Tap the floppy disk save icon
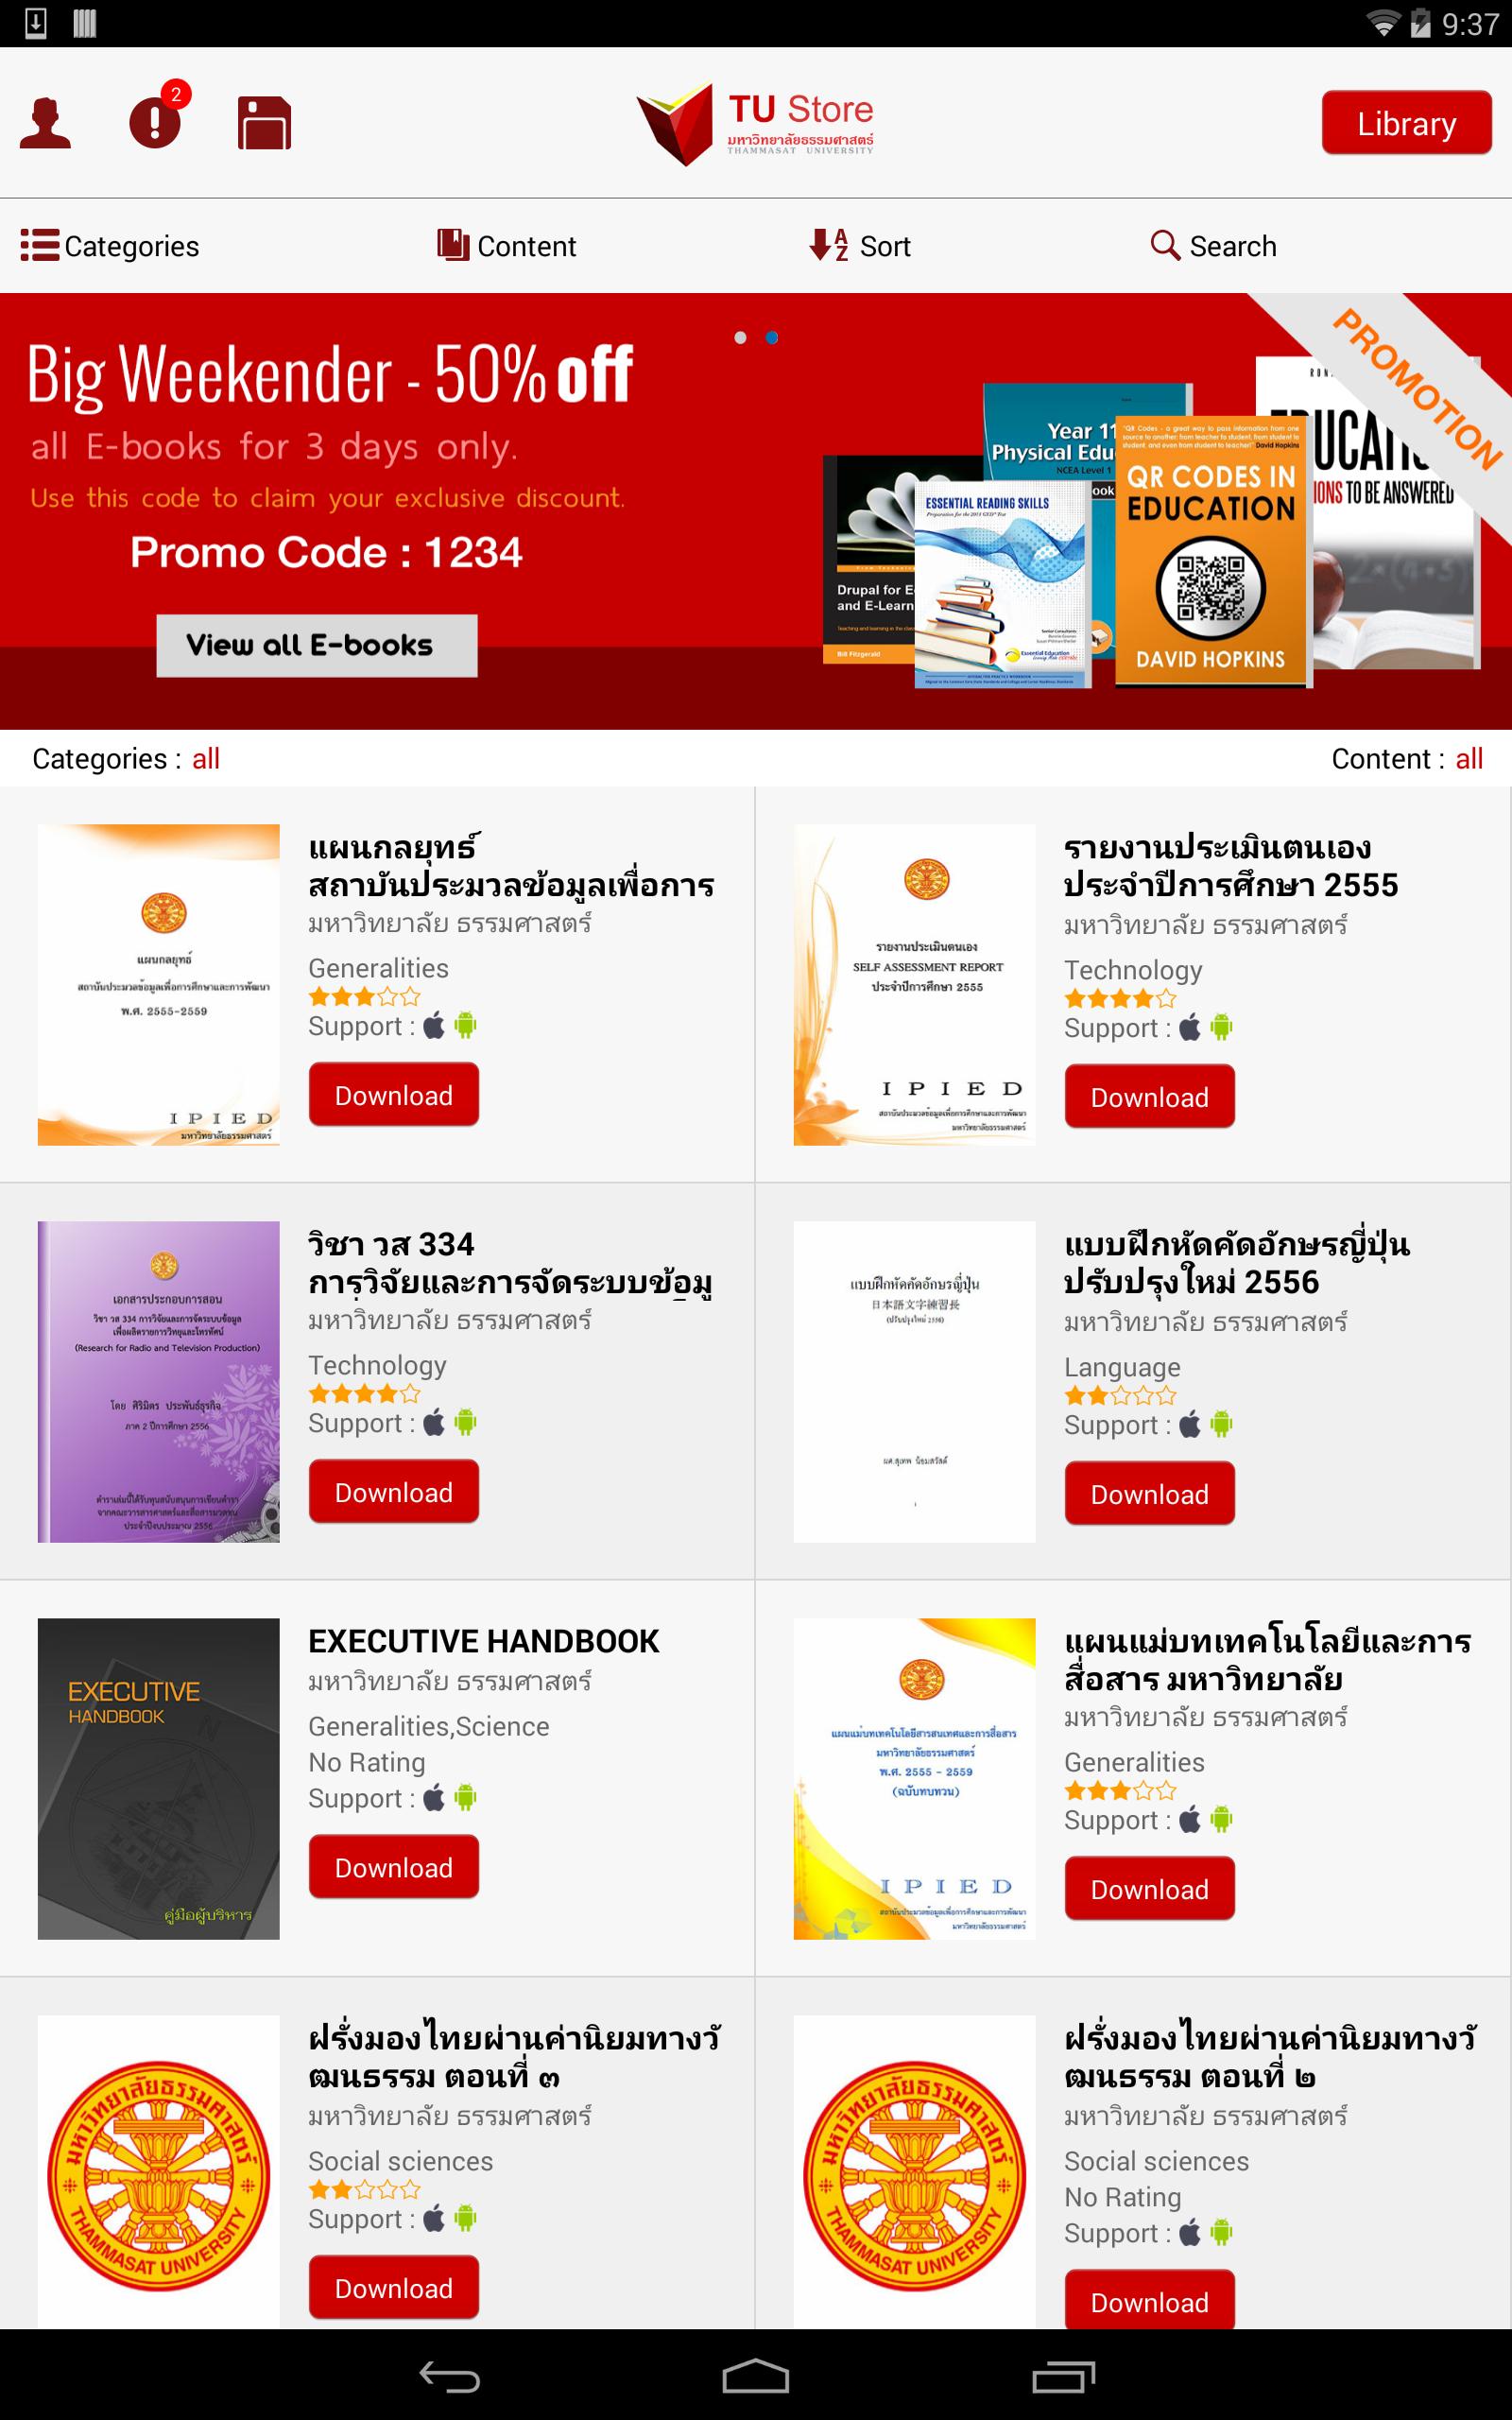The image size is (1512, 2420). (264, 123)
